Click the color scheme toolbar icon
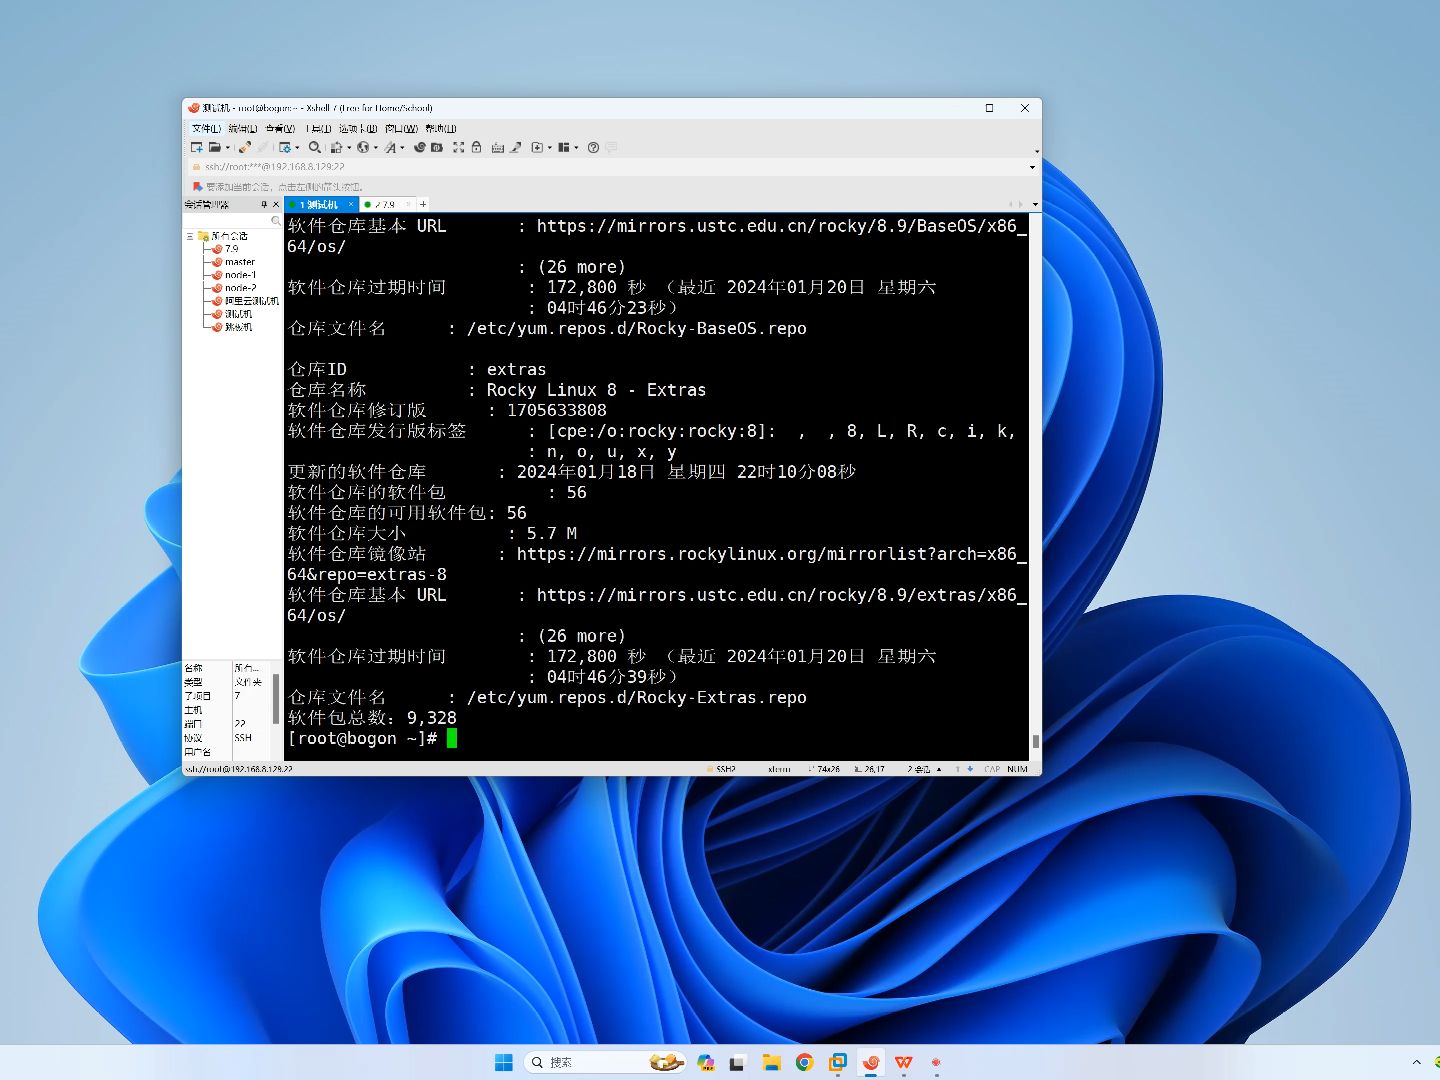This screenshot has width=1440, height=1080. pos(336,147)
